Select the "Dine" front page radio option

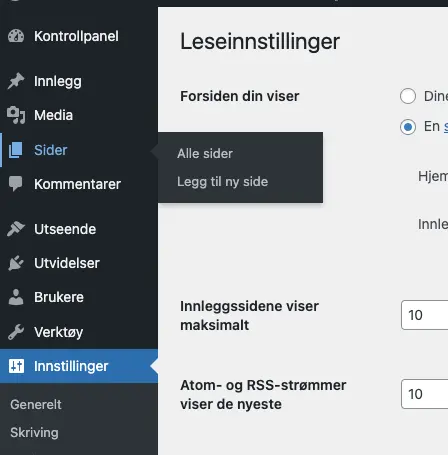pyautogui.click(x=408, y=96)
